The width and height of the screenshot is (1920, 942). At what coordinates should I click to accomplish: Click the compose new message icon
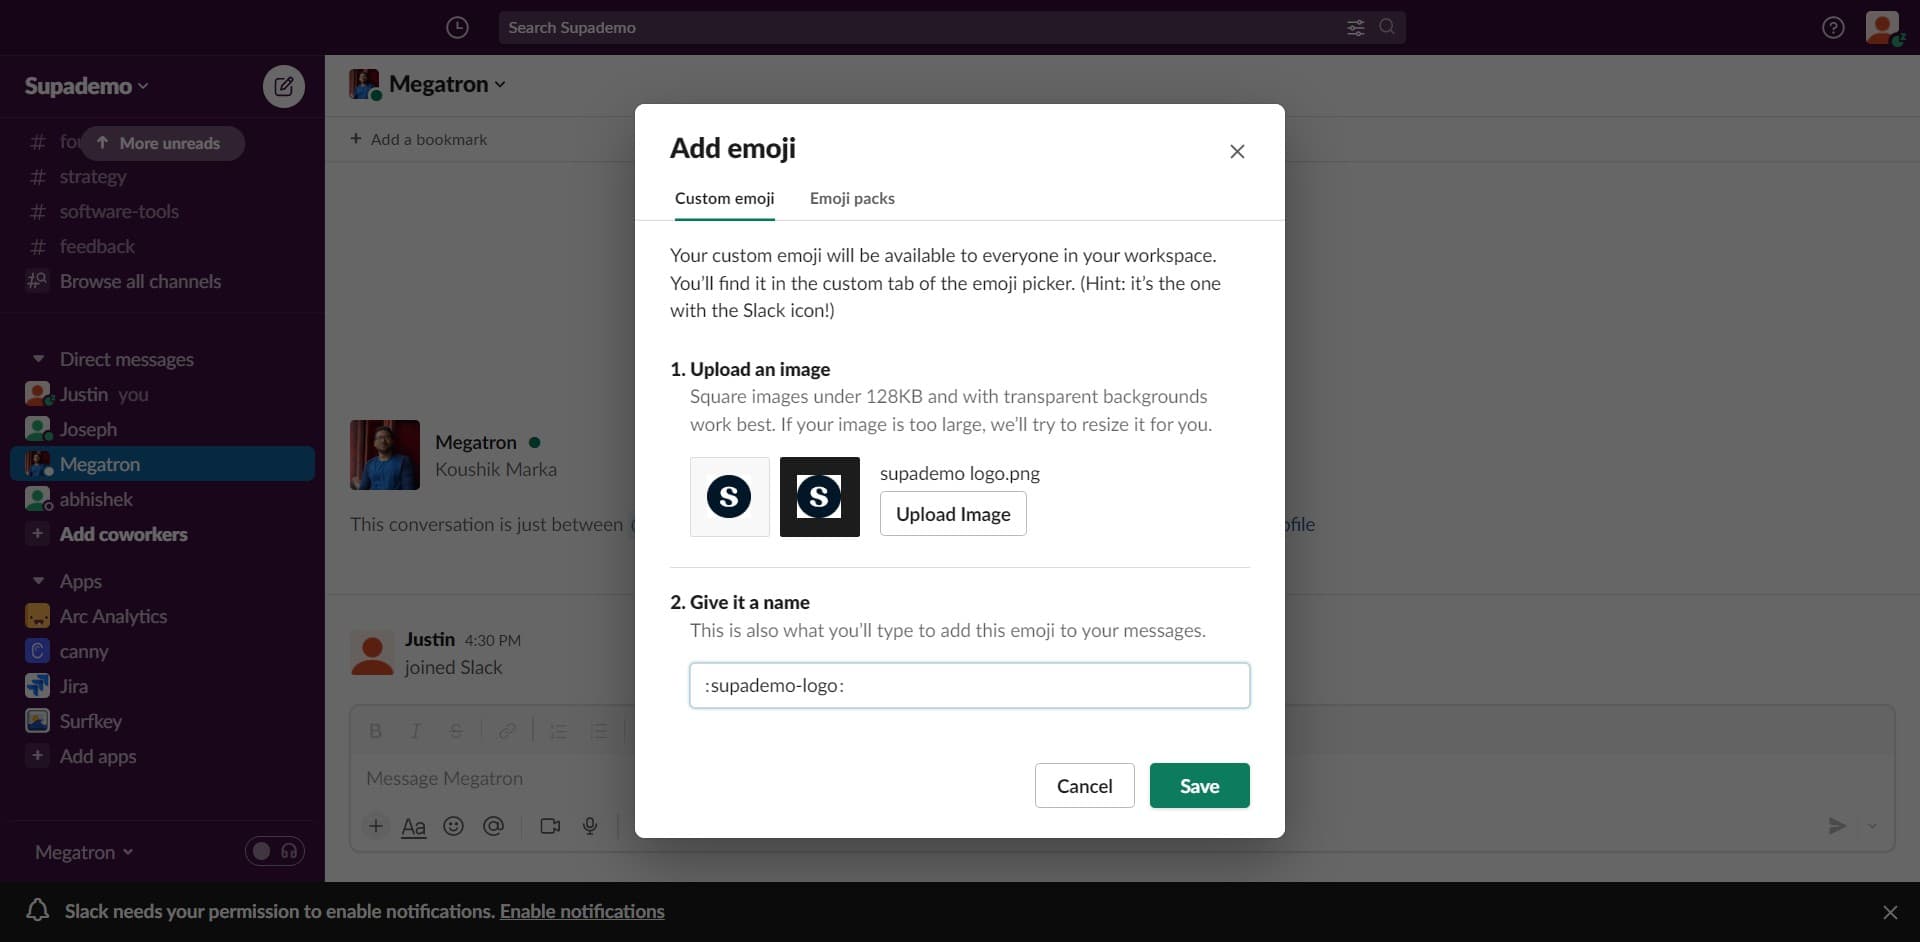[284, 87]
